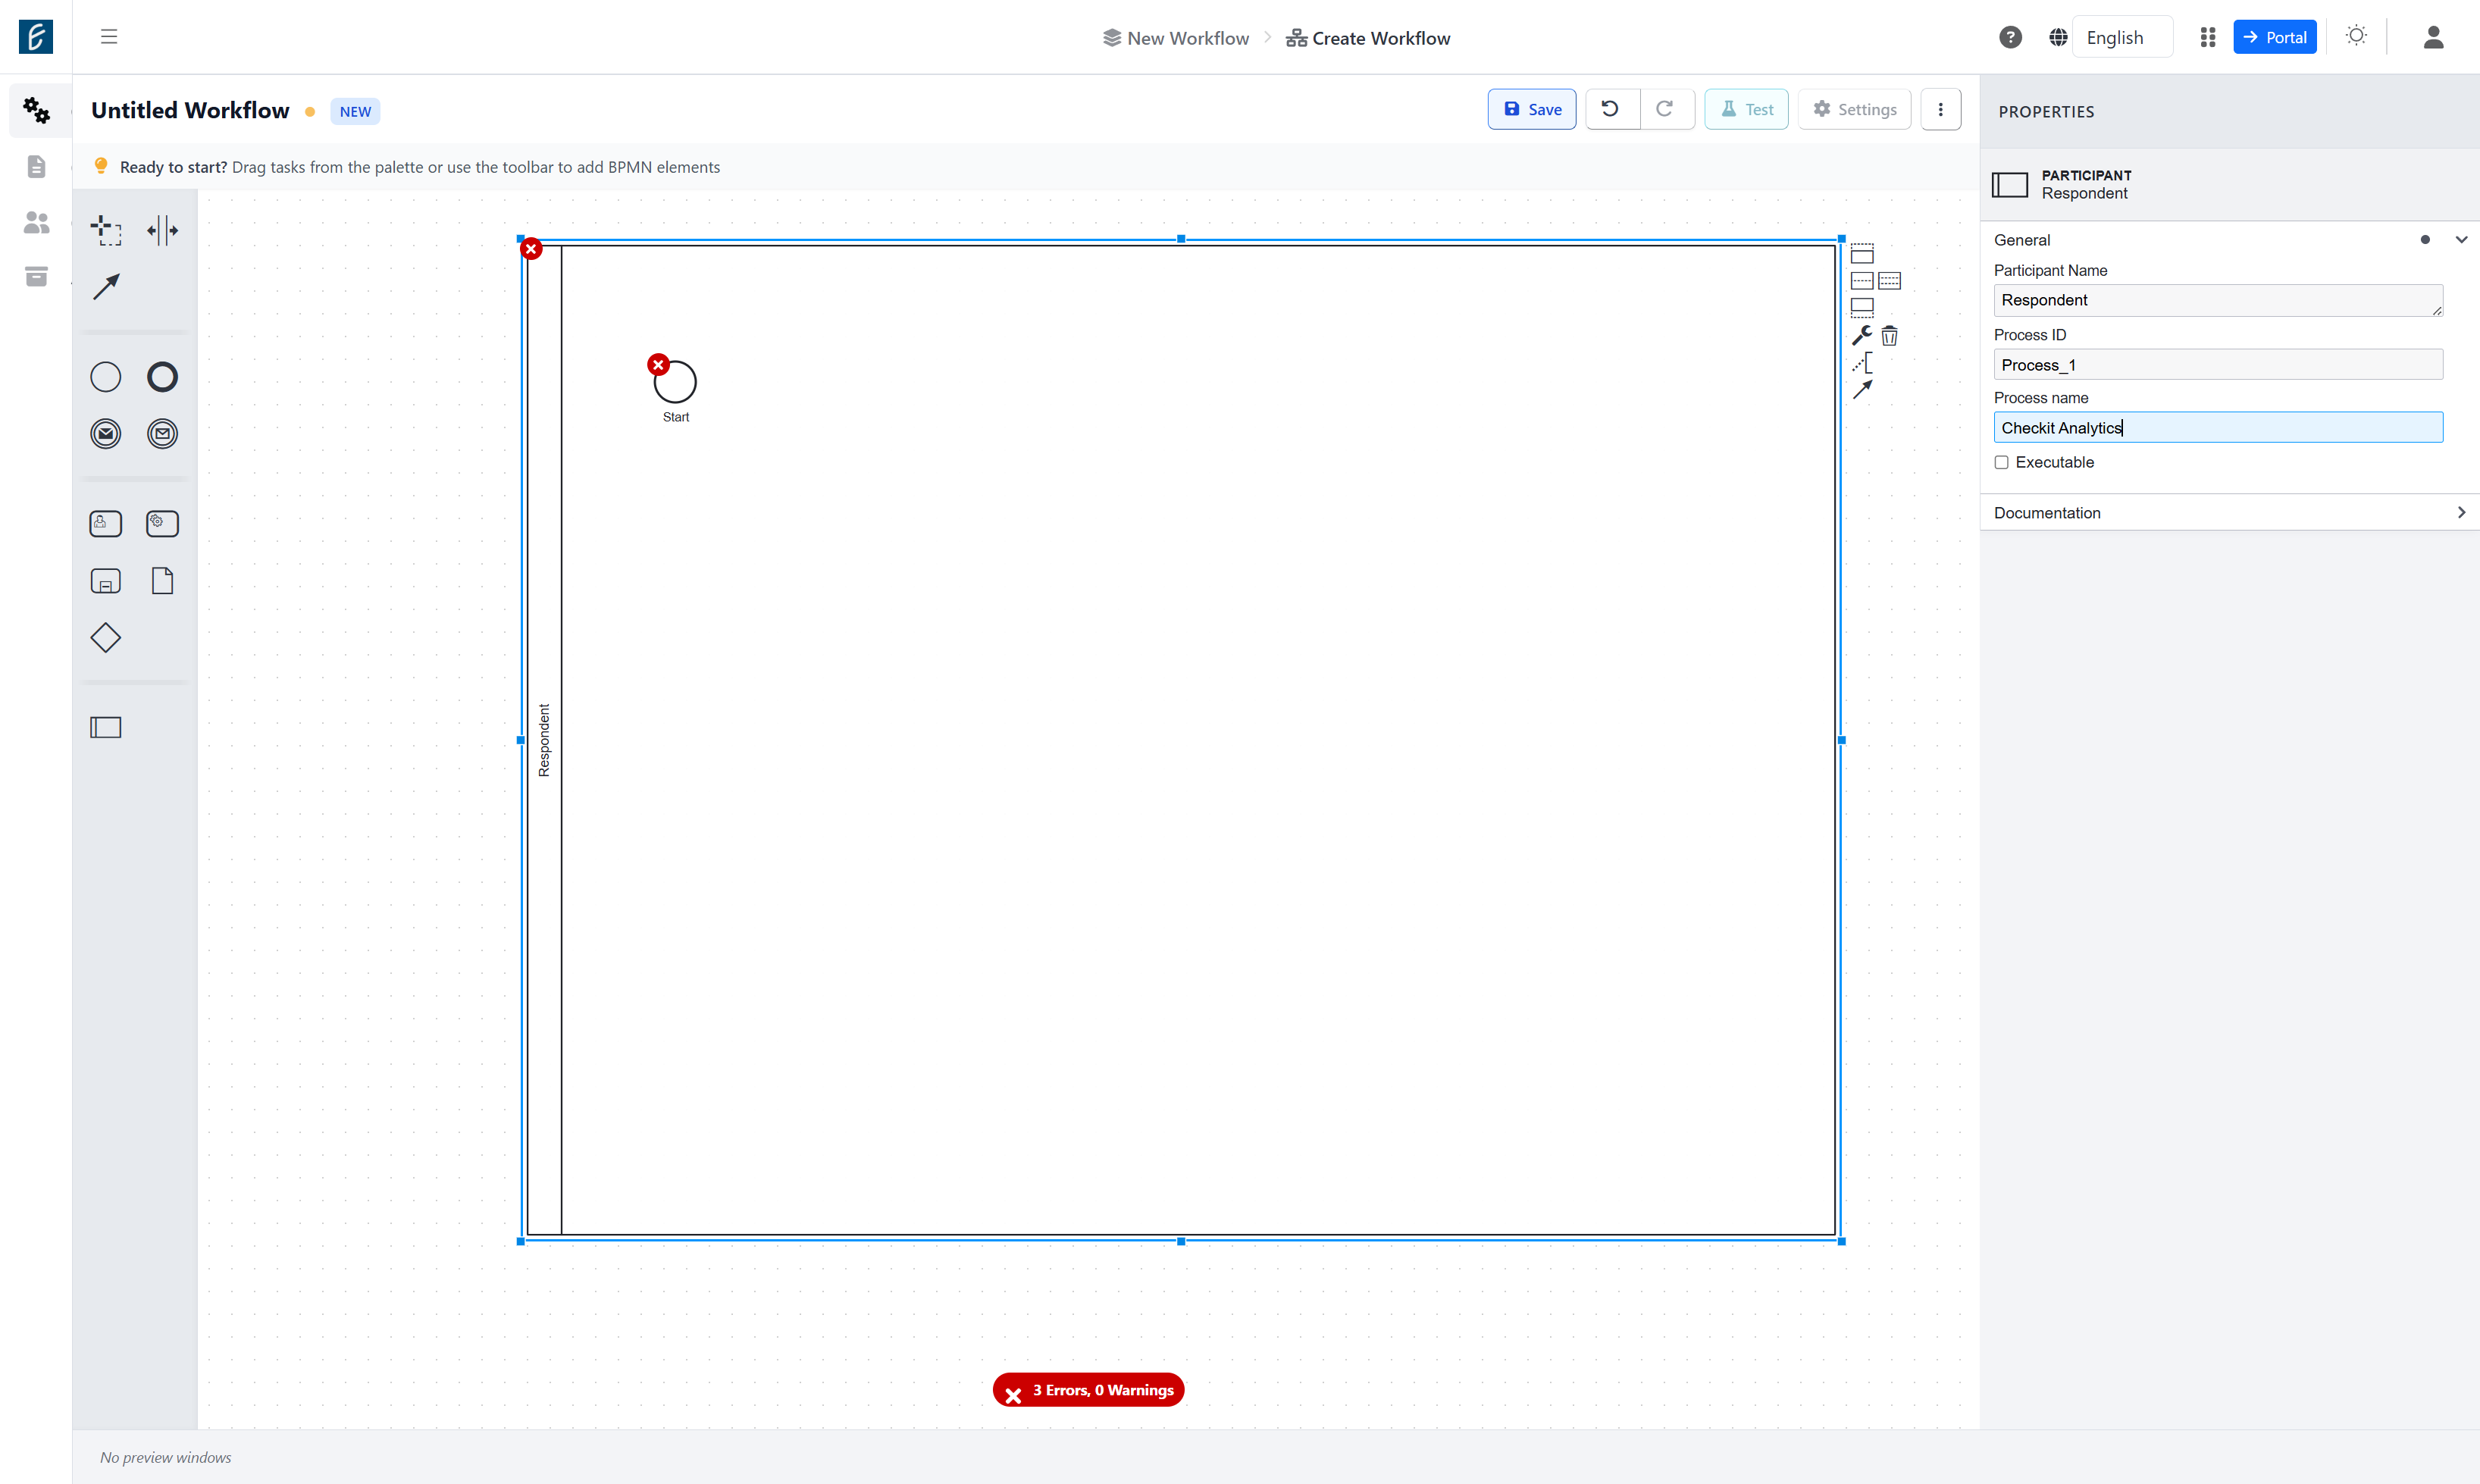Add lane below via context pad
2480x1484 pixels.
(x=1862, y=308)
